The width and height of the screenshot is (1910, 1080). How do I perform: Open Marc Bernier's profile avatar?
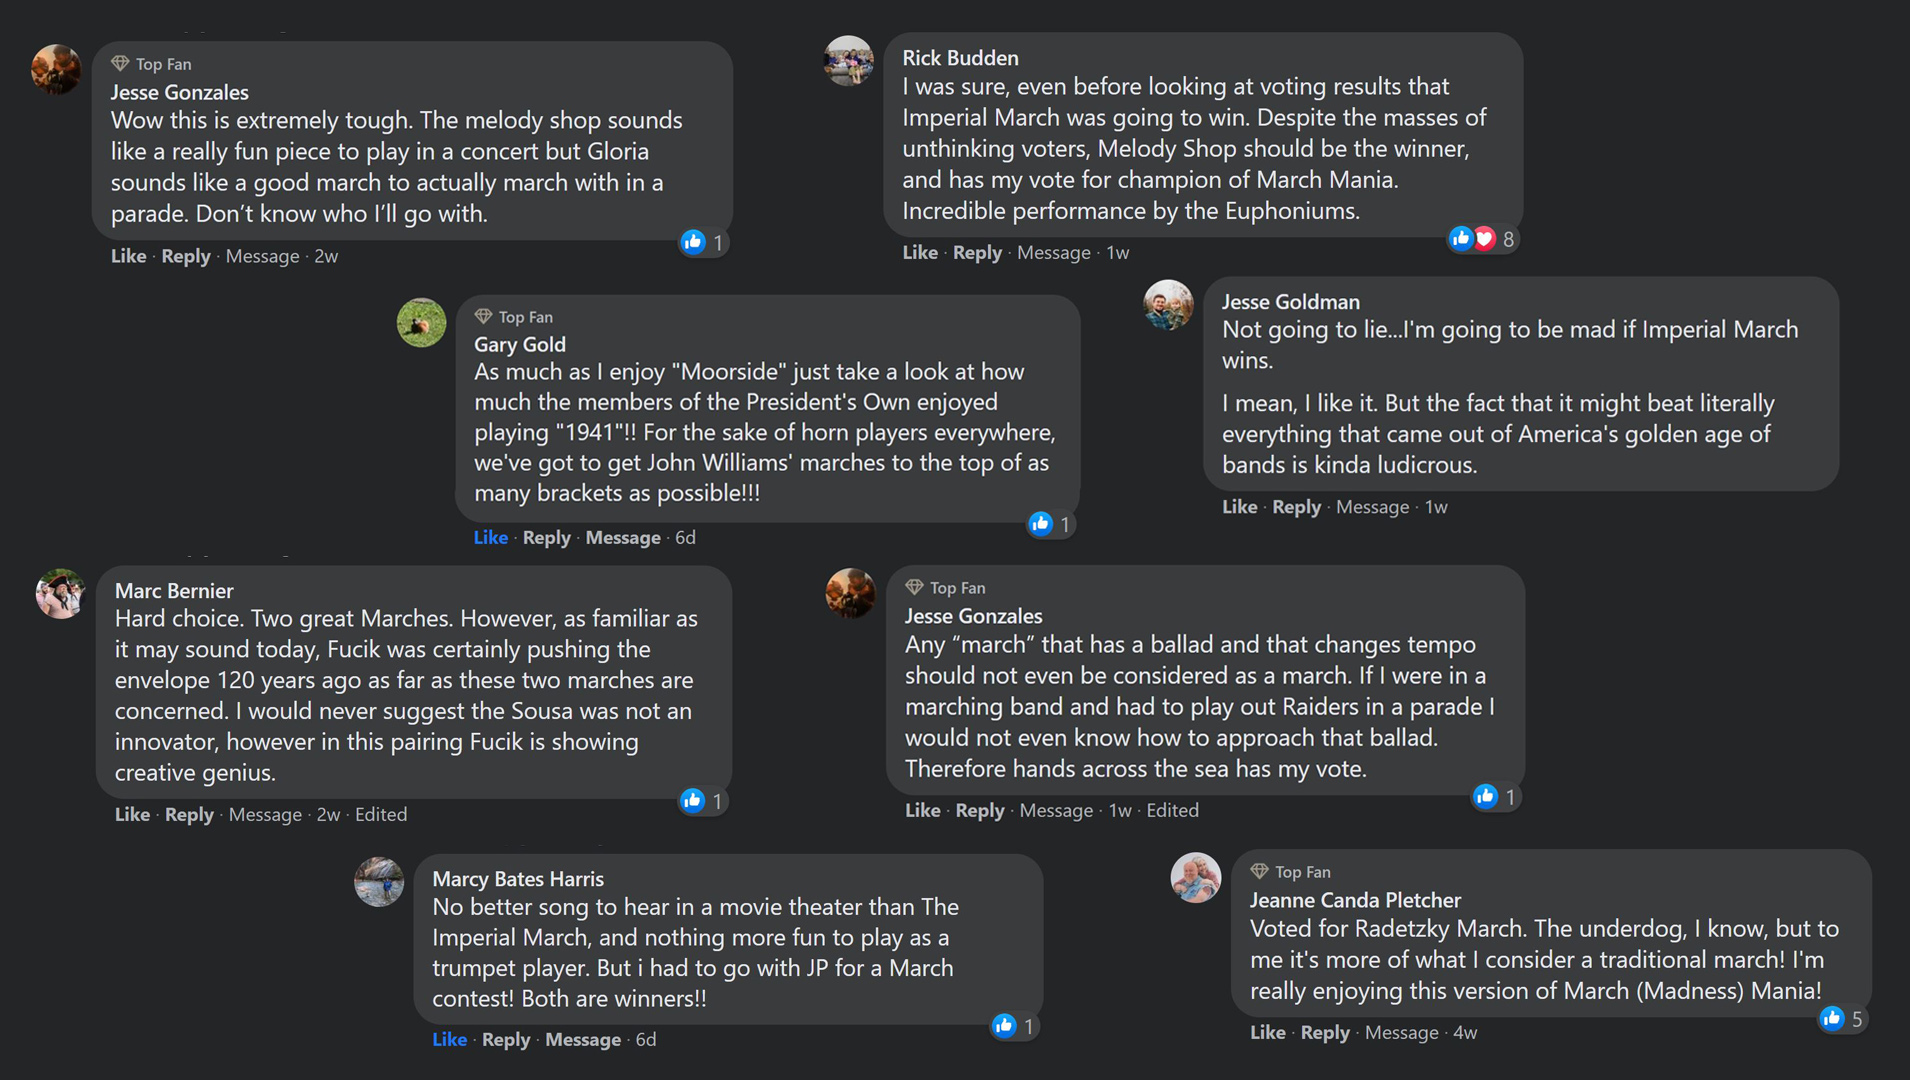click(60, 594)
